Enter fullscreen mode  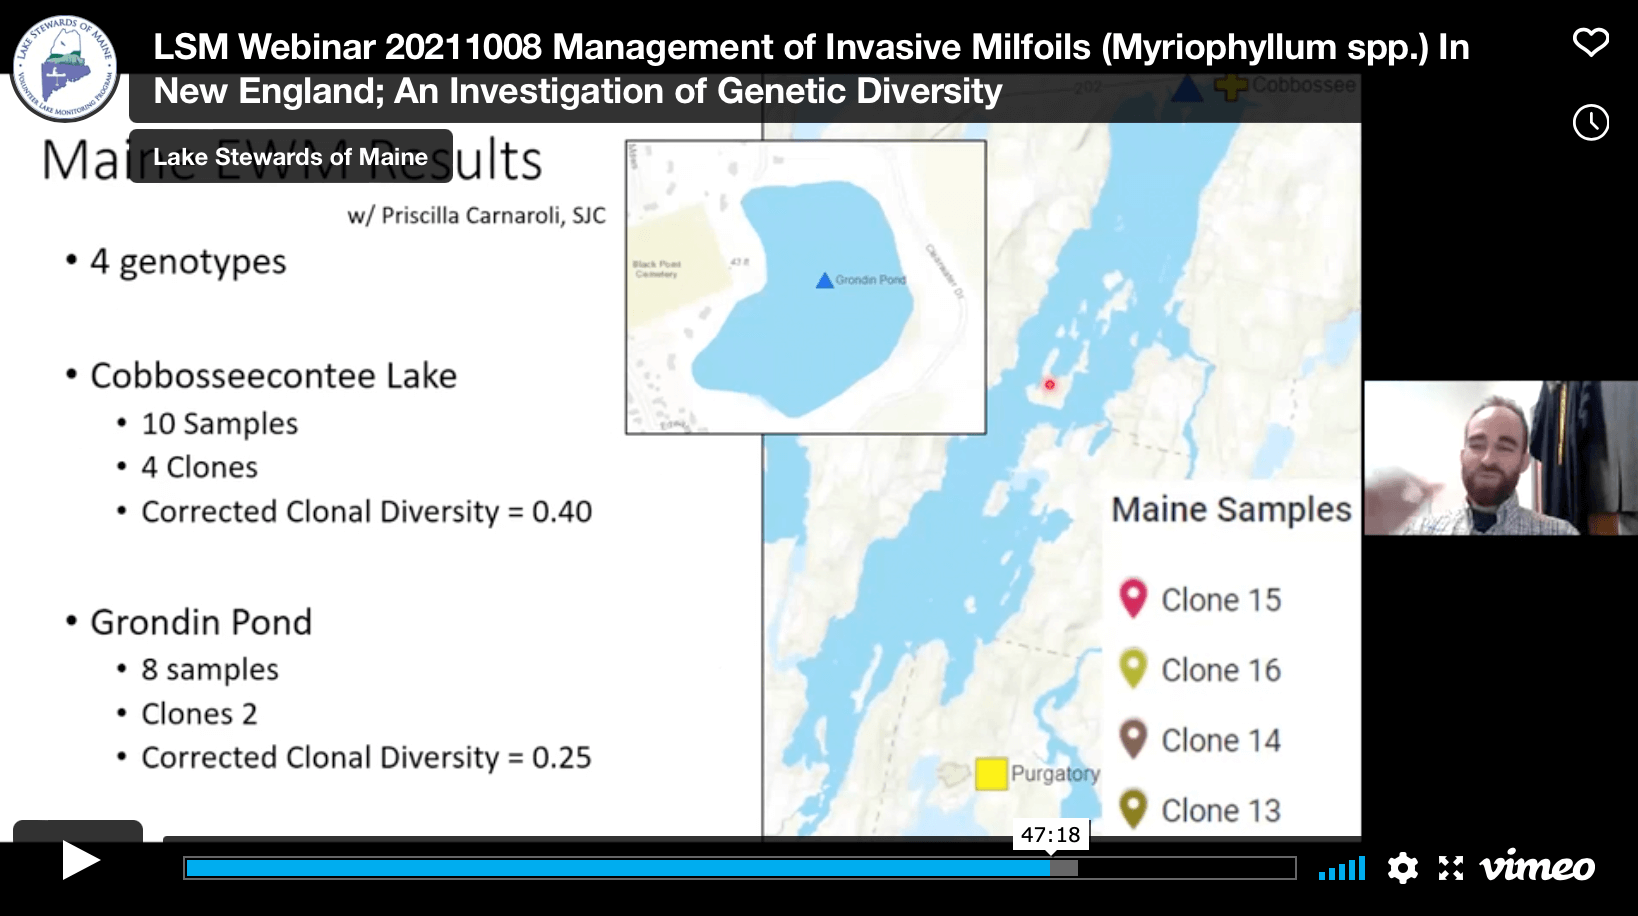click(1451, 868)
